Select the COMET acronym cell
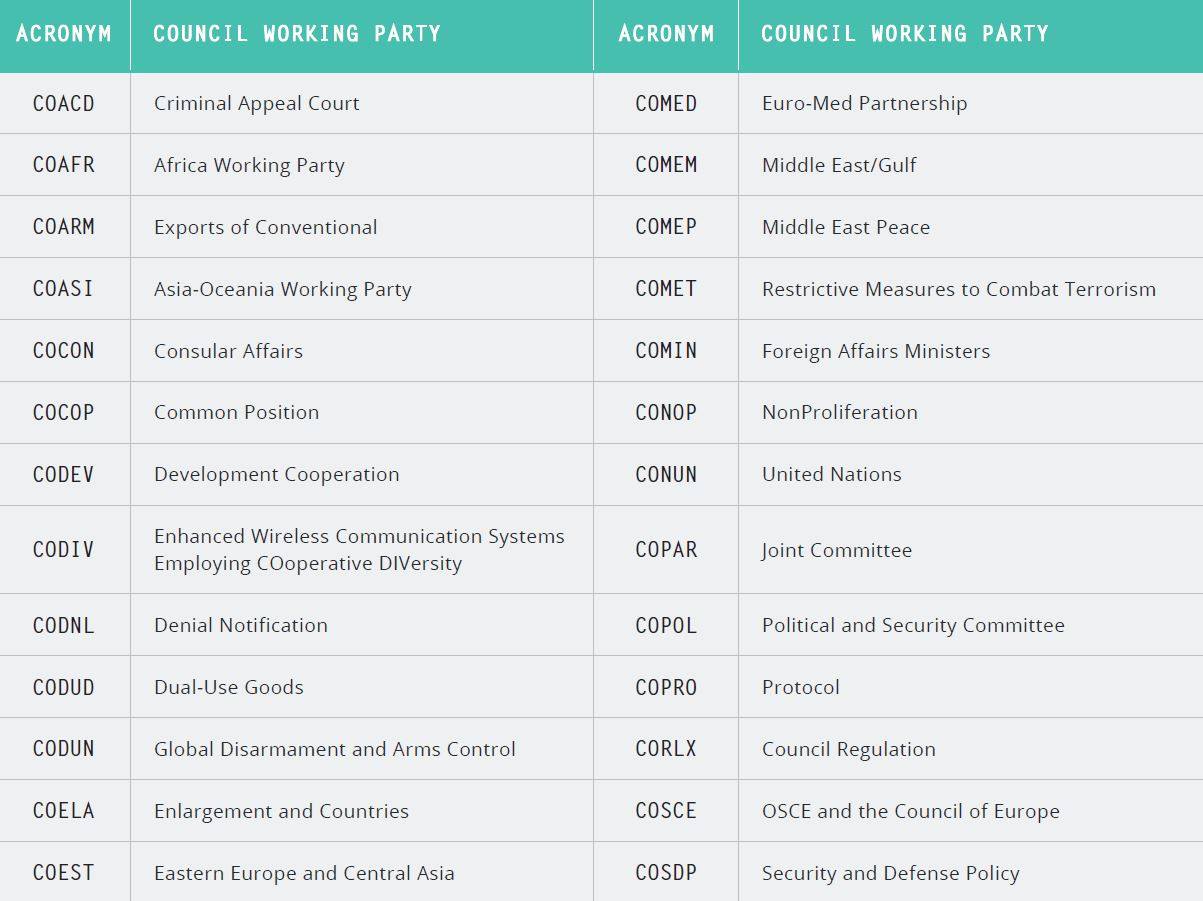The height and width of the screenshot is (901, 1203). point(666,289)
